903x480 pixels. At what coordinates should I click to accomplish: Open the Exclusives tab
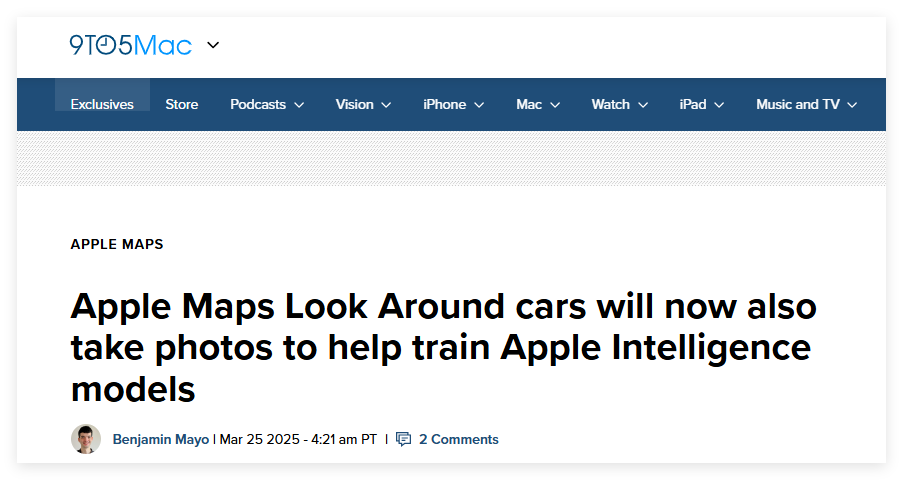coord(102,104)
